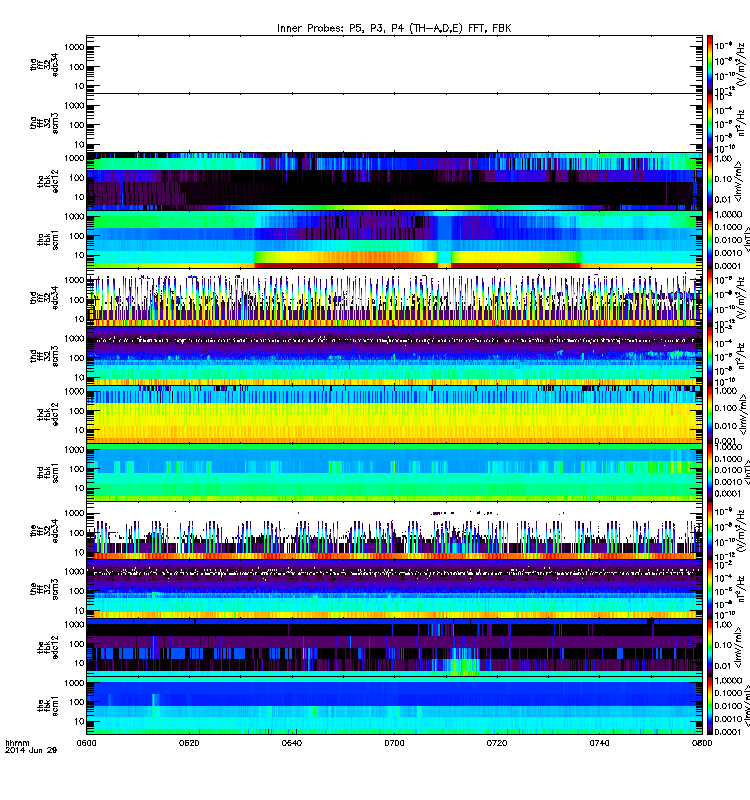Image resolution: width=750 pixels, height=800 pixels.
Task: Click the color bar beside the fbk edc12 panel
Action: [710, 647]
